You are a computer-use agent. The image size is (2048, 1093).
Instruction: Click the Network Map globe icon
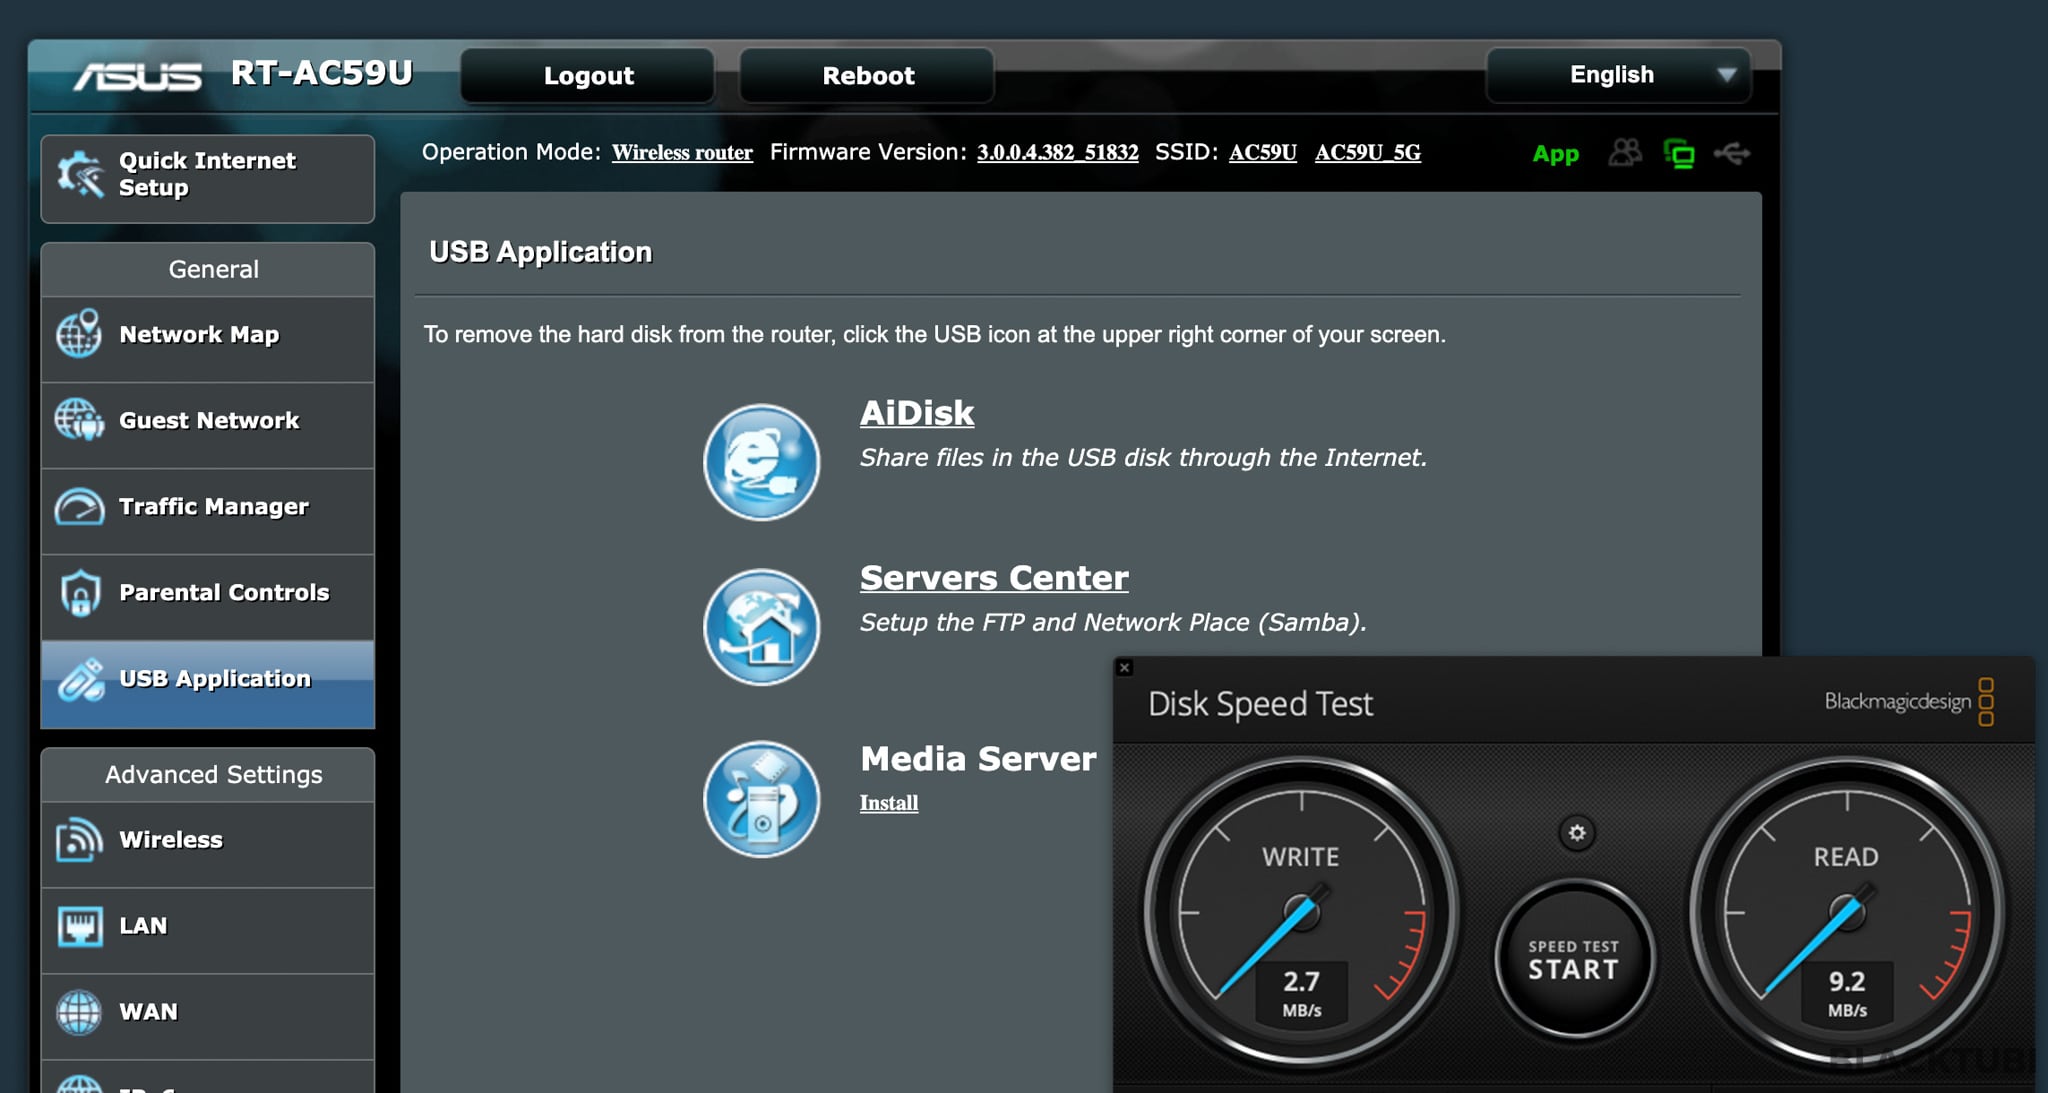(79, 334)
